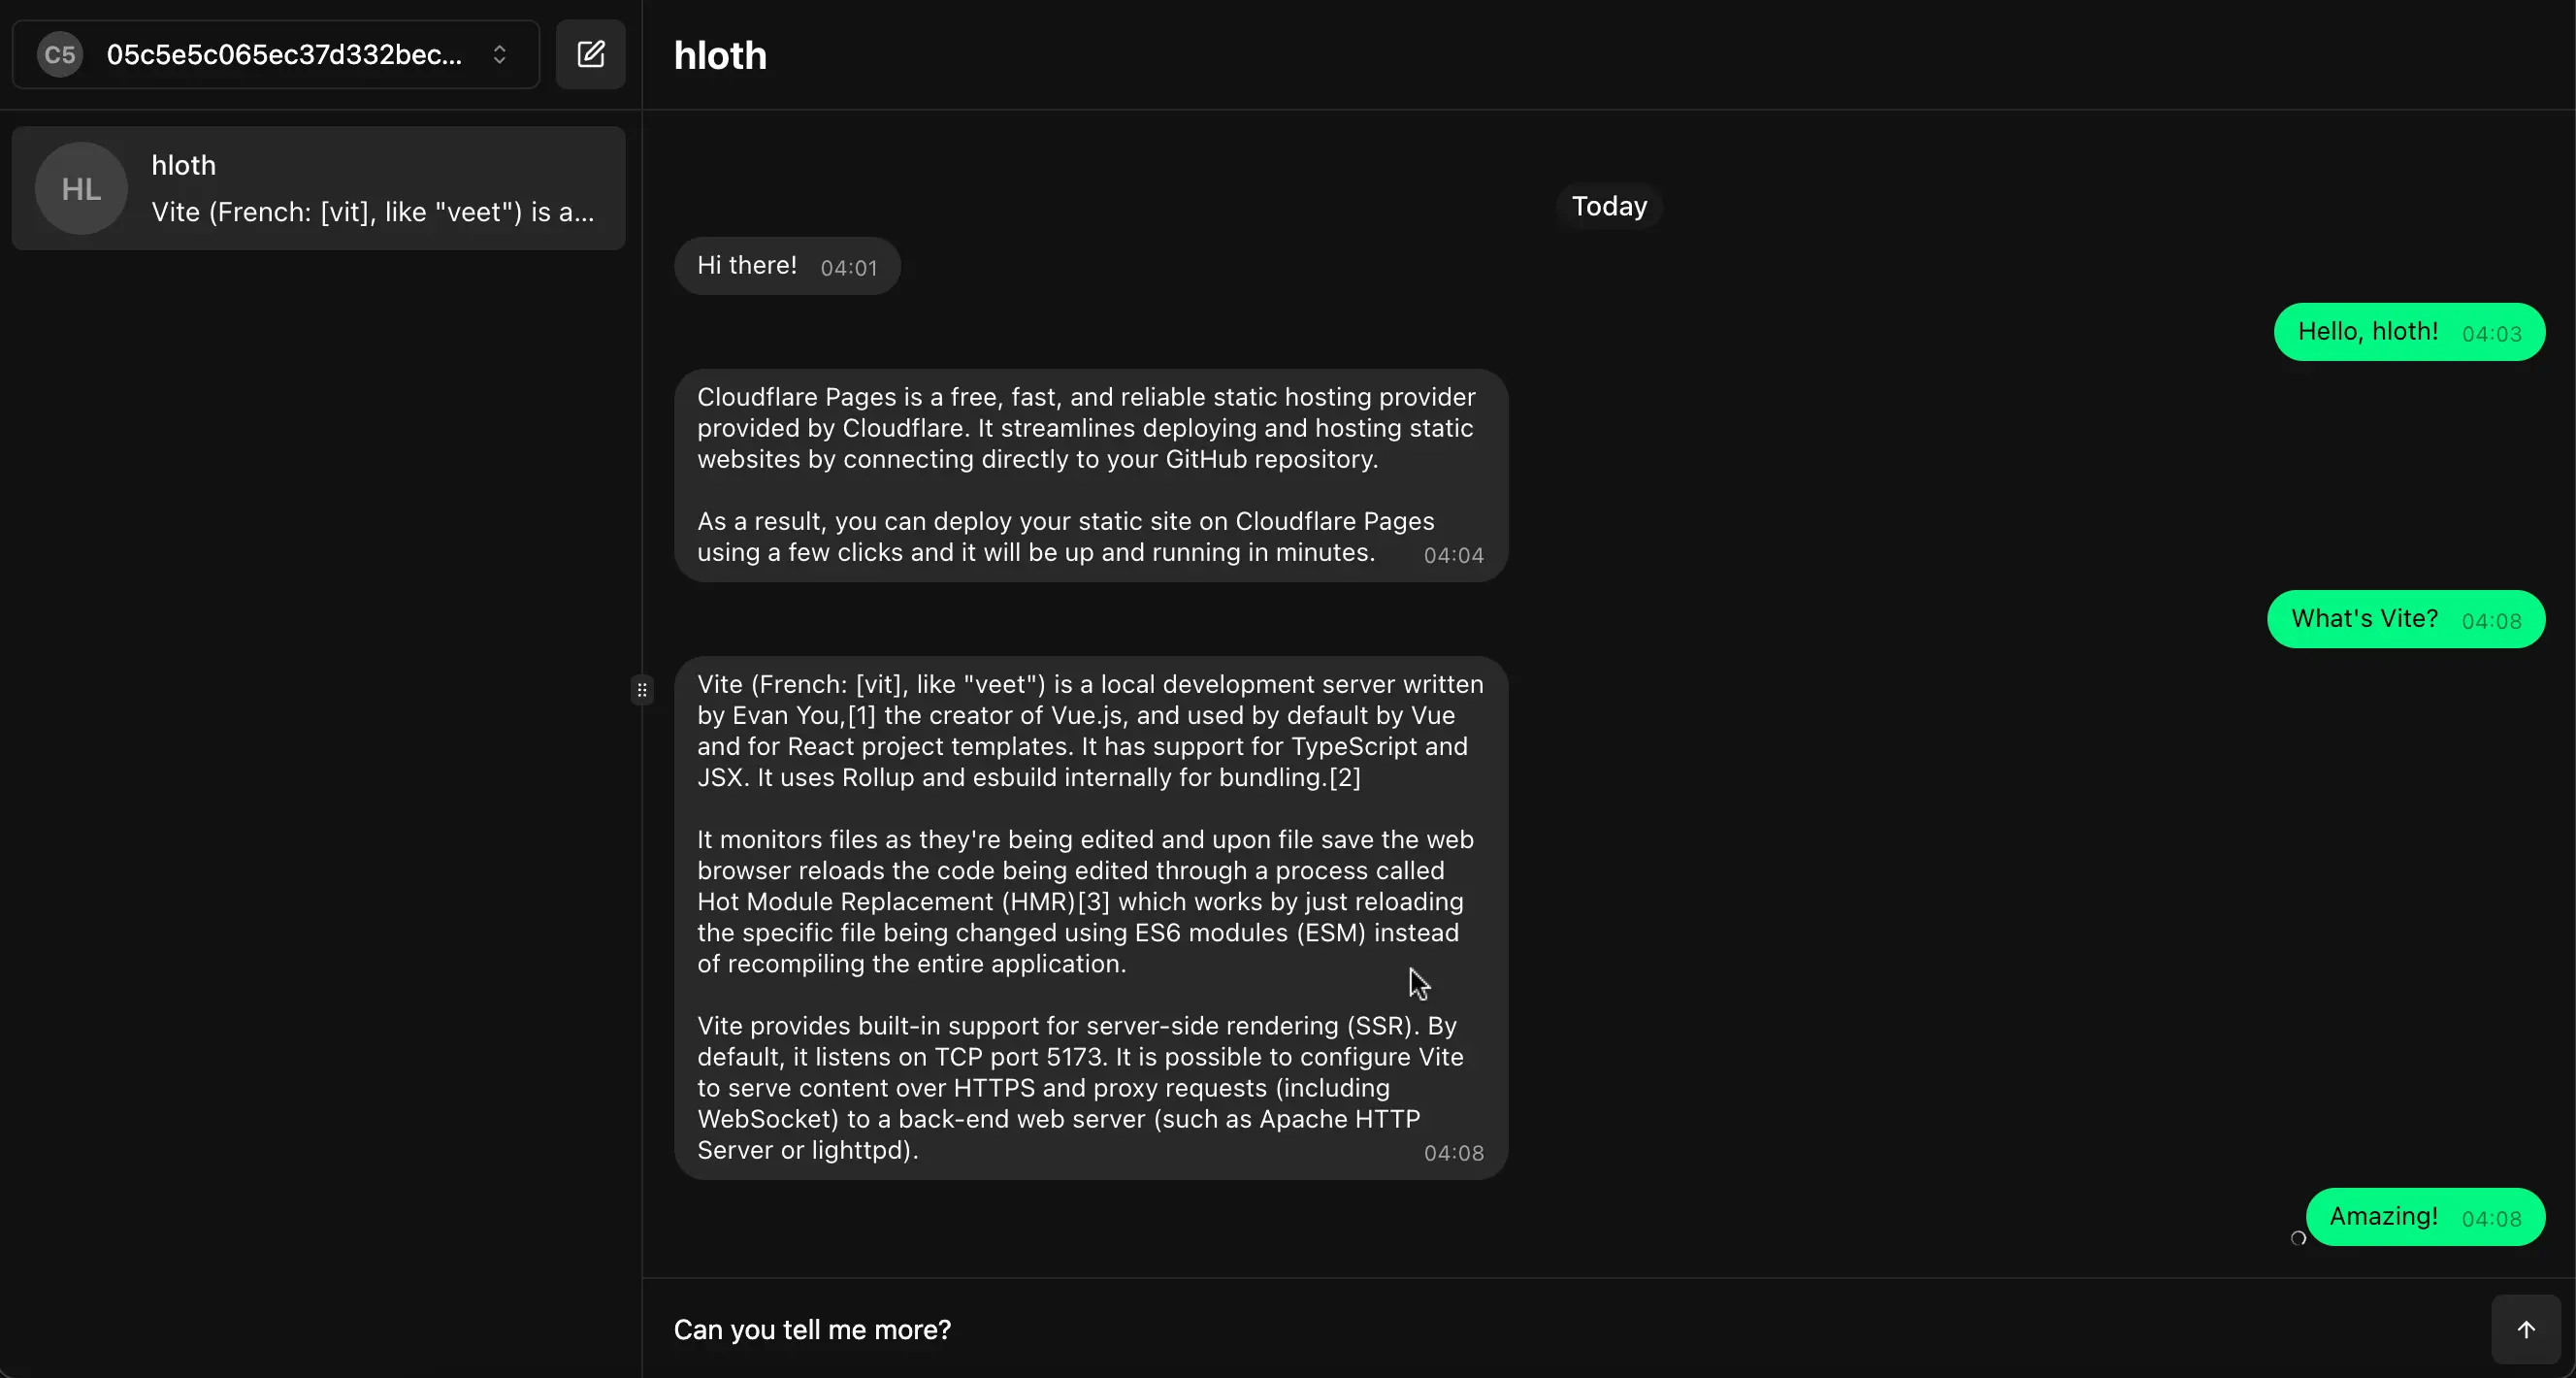Click the 04:08 timestamp on What's Vite?
Screen dimensions: 2576x1378
2491,620
